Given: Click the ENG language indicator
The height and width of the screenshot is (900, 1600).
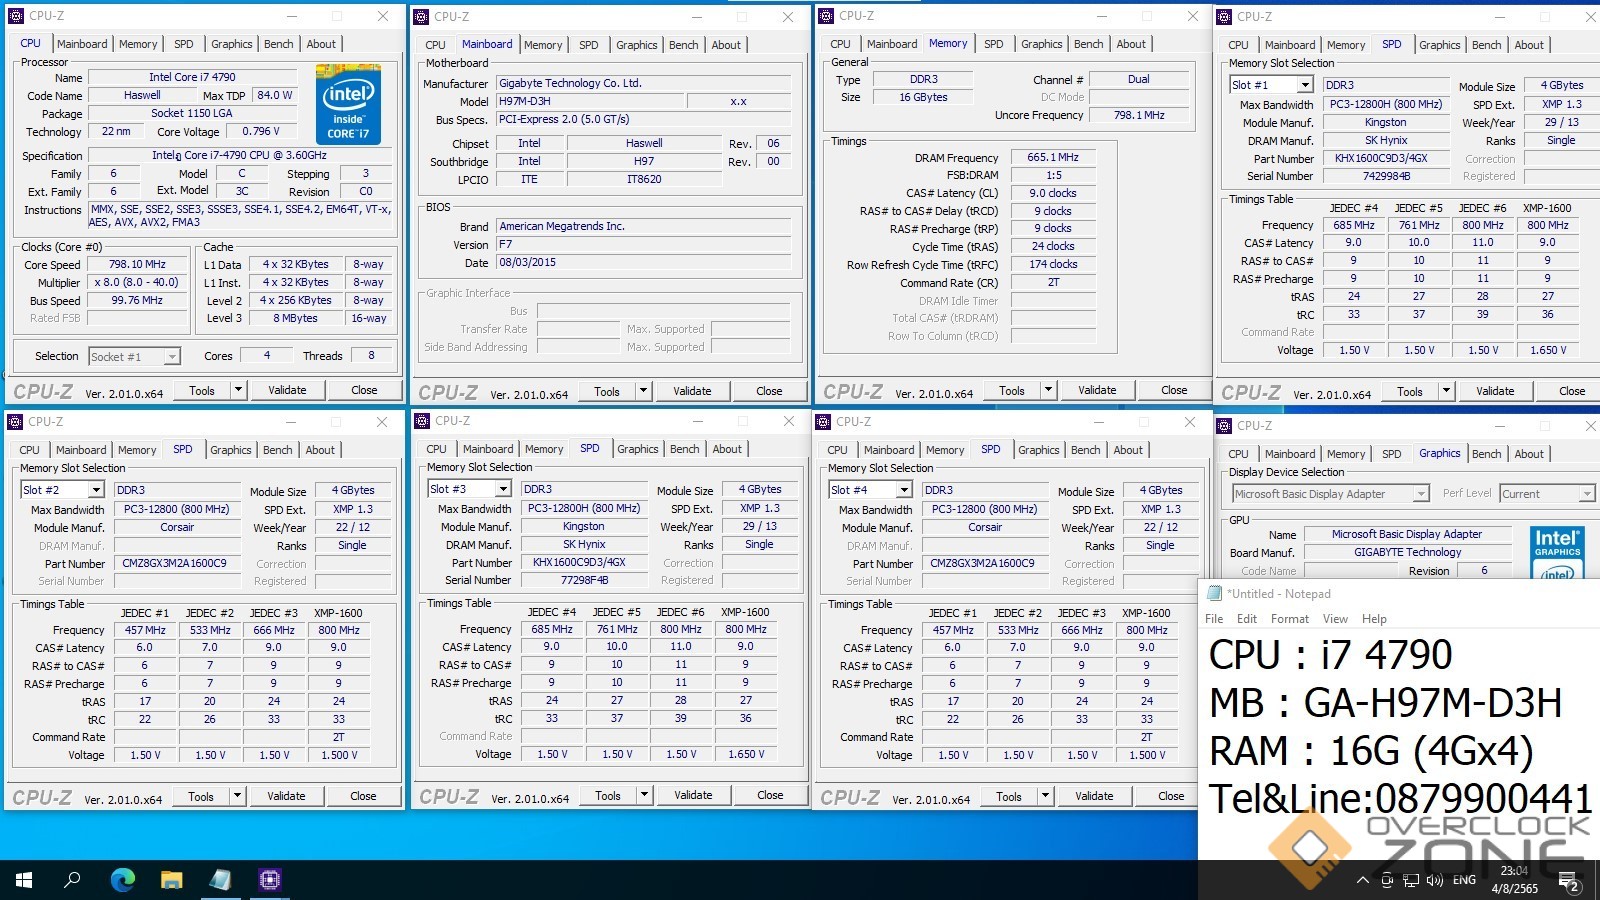Looking at the screenshot, I should coord(1464,880).
